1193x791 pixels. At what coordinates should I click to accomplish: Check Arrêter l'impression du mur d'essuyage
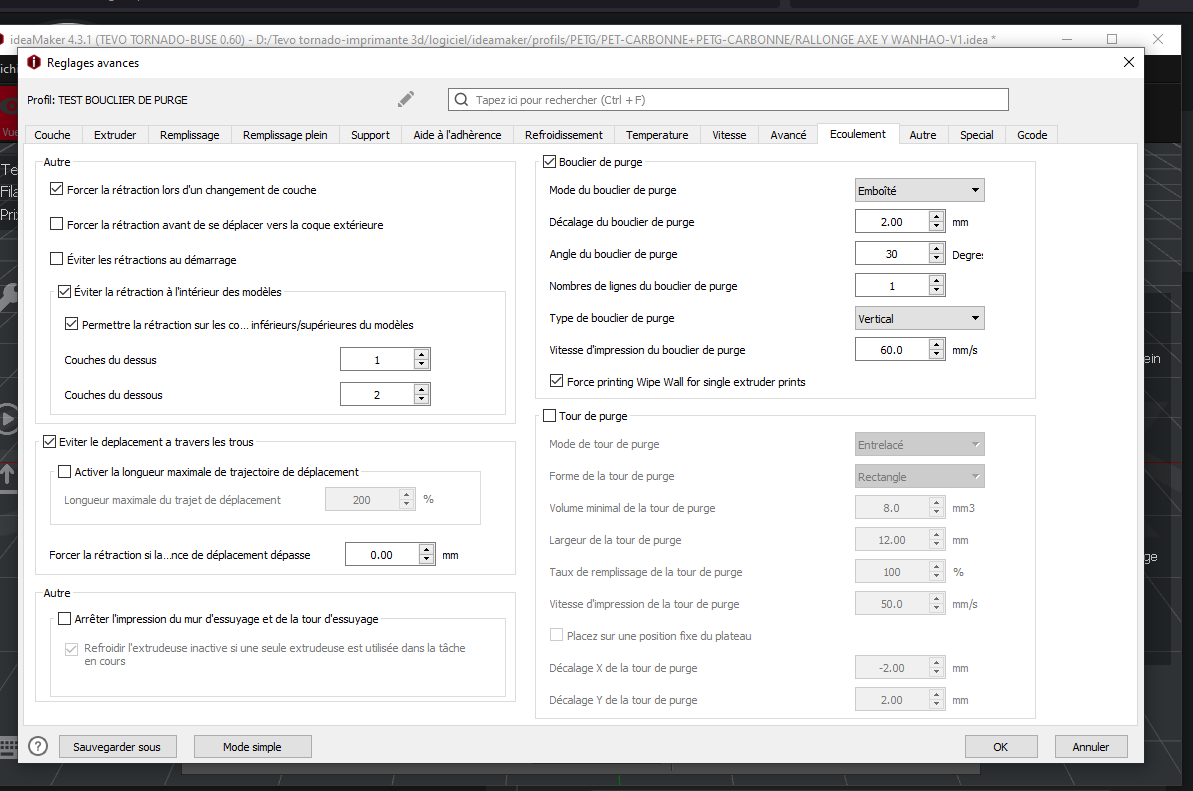[65, 618]
